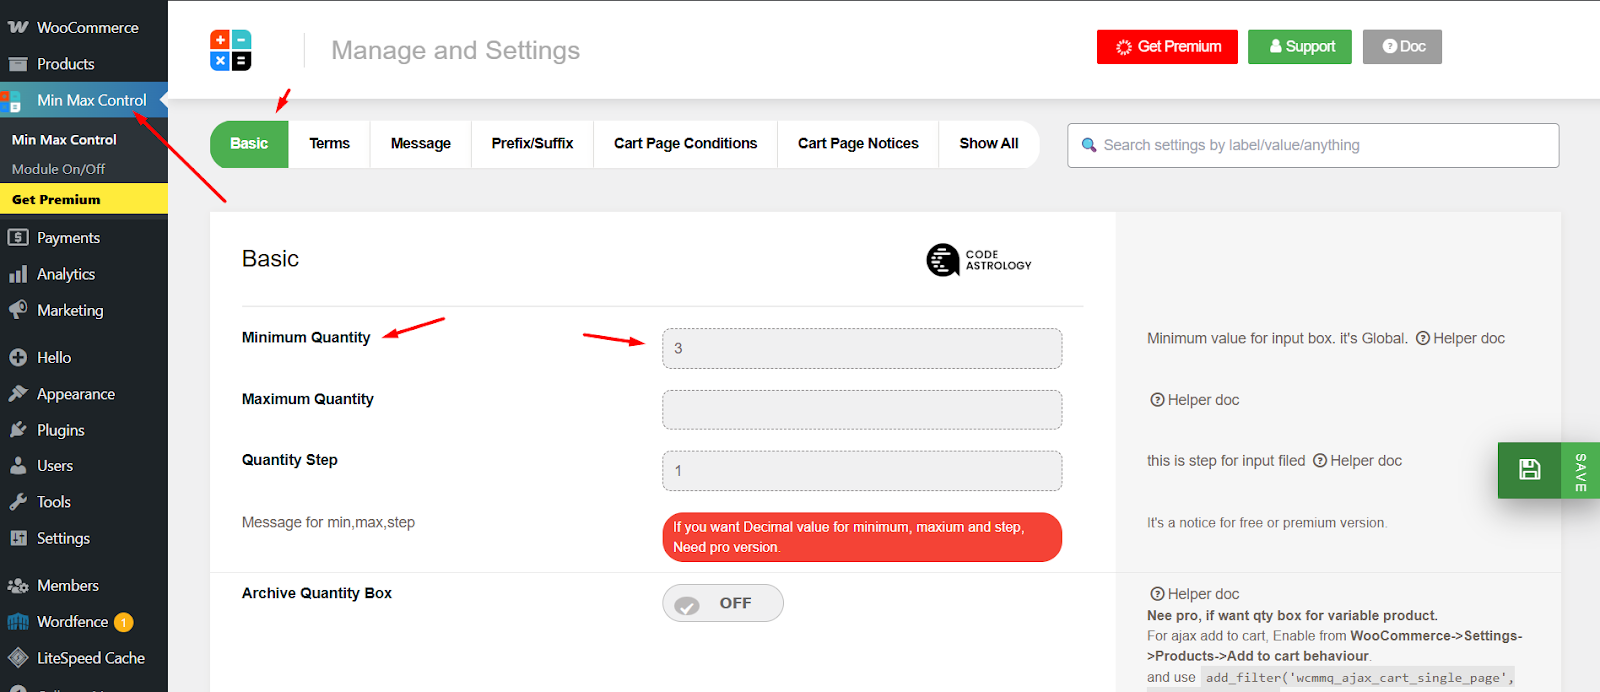Click the gray Doc button
The height and width of the screenshot is (692, 1600).
point(1402,47)
